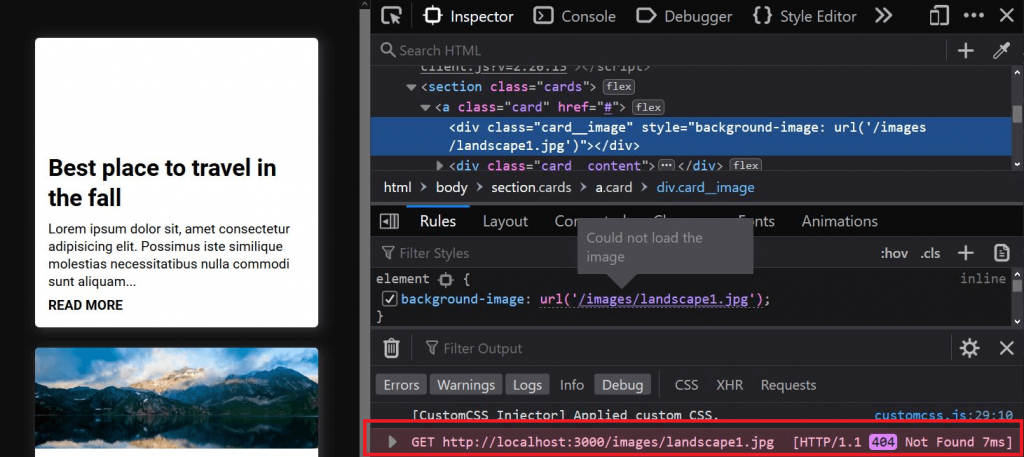Toggle print media simulation icon
Image resolution: width=1024 pixels, height=457 pixels.
click(1001, 253)
